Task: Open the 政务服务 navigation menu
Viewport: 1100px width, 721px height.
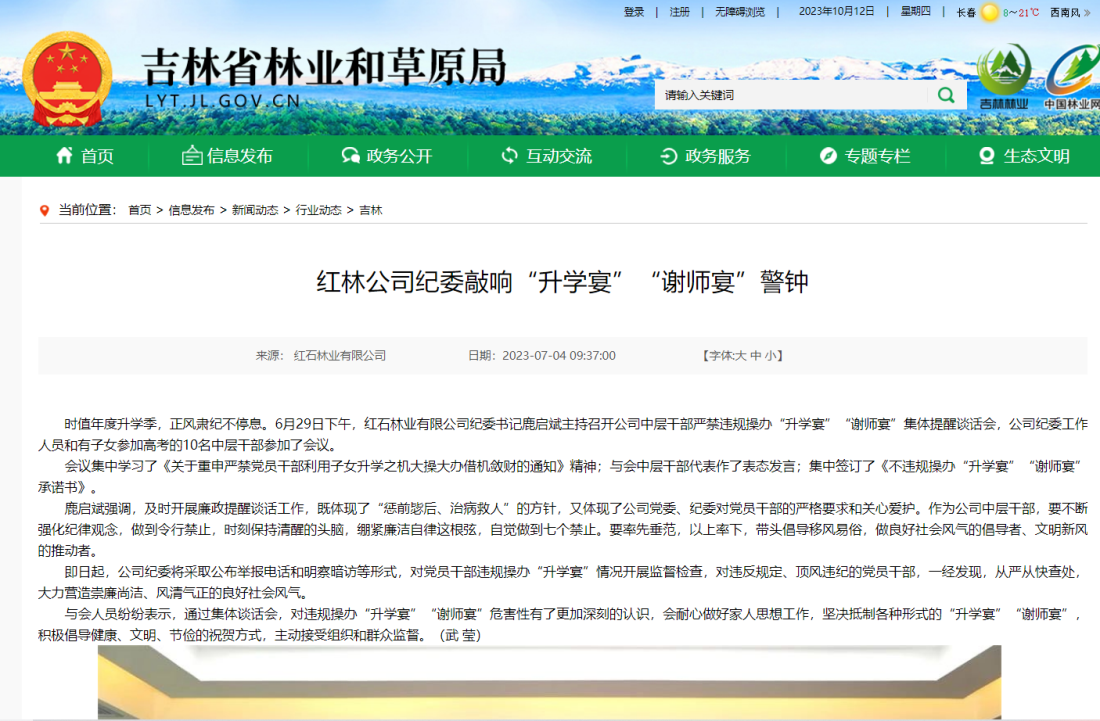Action: tap(705, 156)
